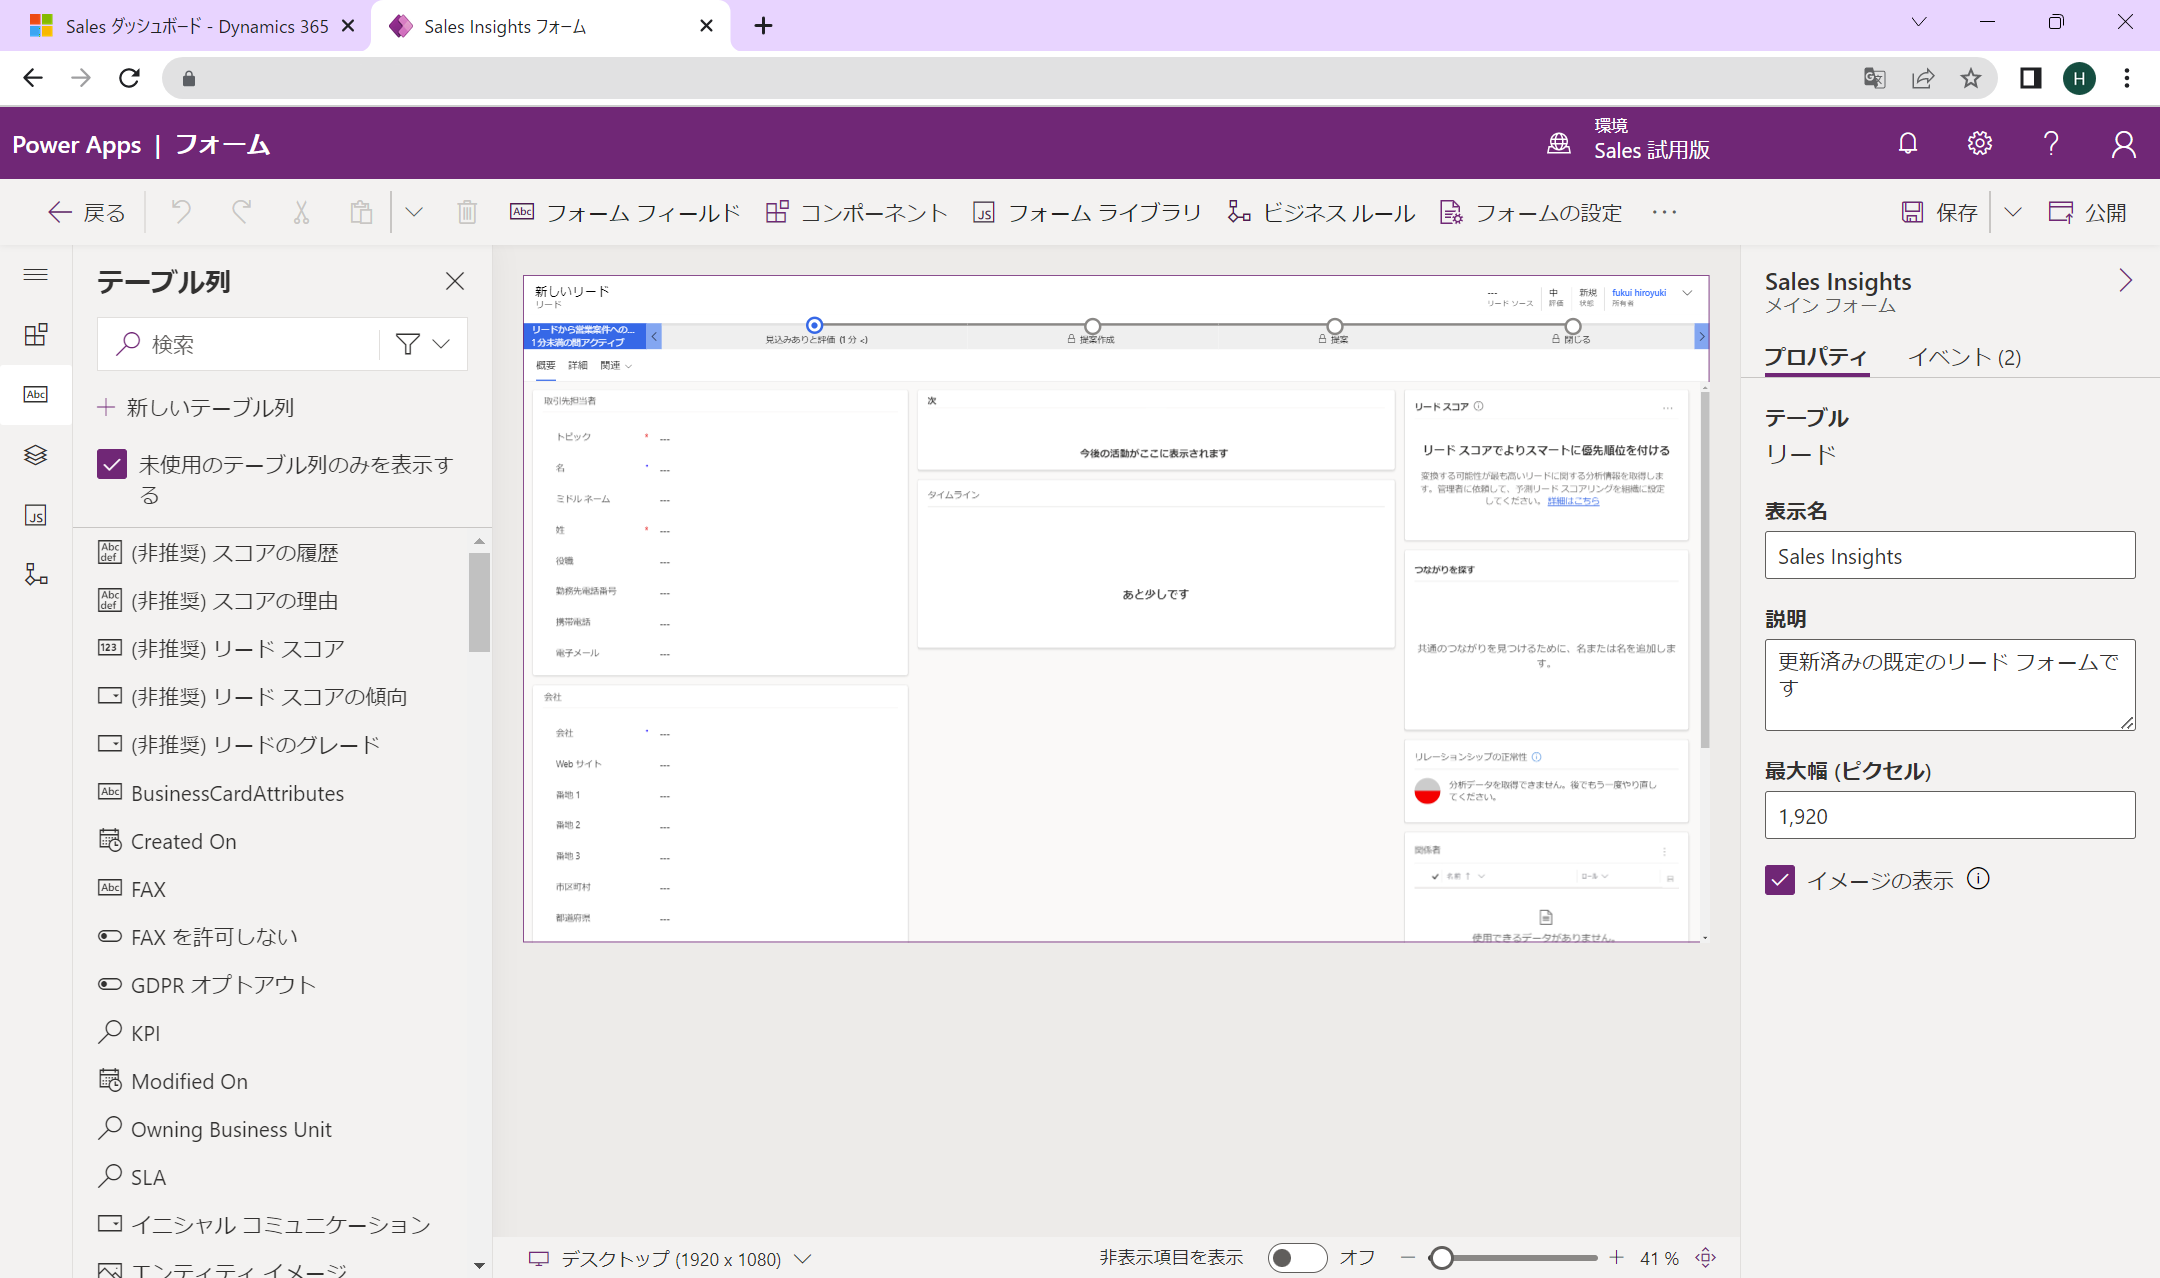Select the Form libraries JS icon in rail
The width and height of the screenshot is (2160, 1278).
click(36, 515)
